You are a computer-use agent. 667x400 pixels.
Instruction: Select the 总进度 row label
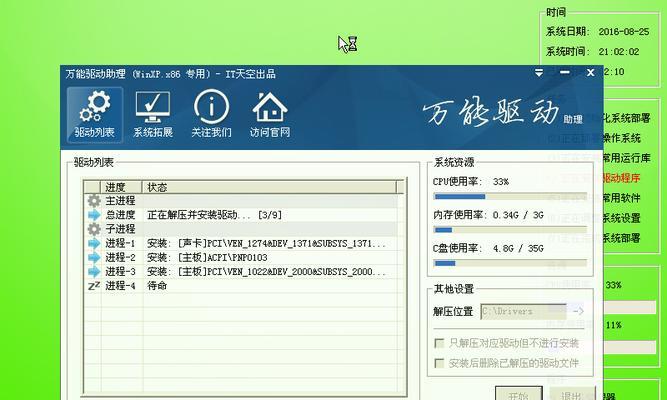click(x=120, y=215)
